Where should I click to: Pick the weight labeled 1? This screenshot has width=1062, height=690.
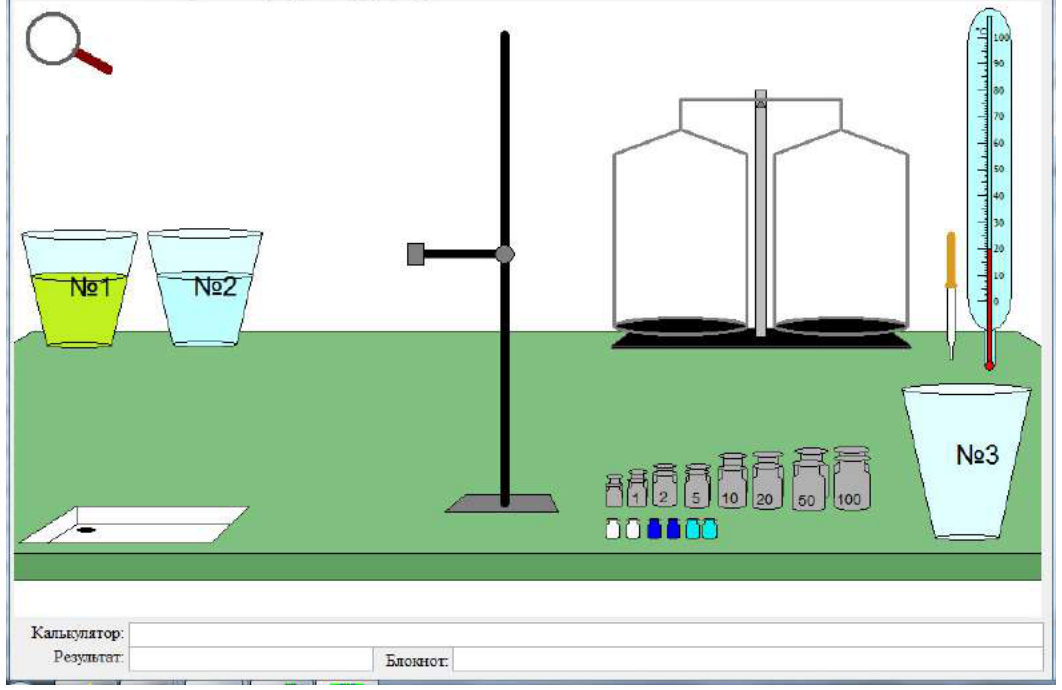tap(637, 488)
